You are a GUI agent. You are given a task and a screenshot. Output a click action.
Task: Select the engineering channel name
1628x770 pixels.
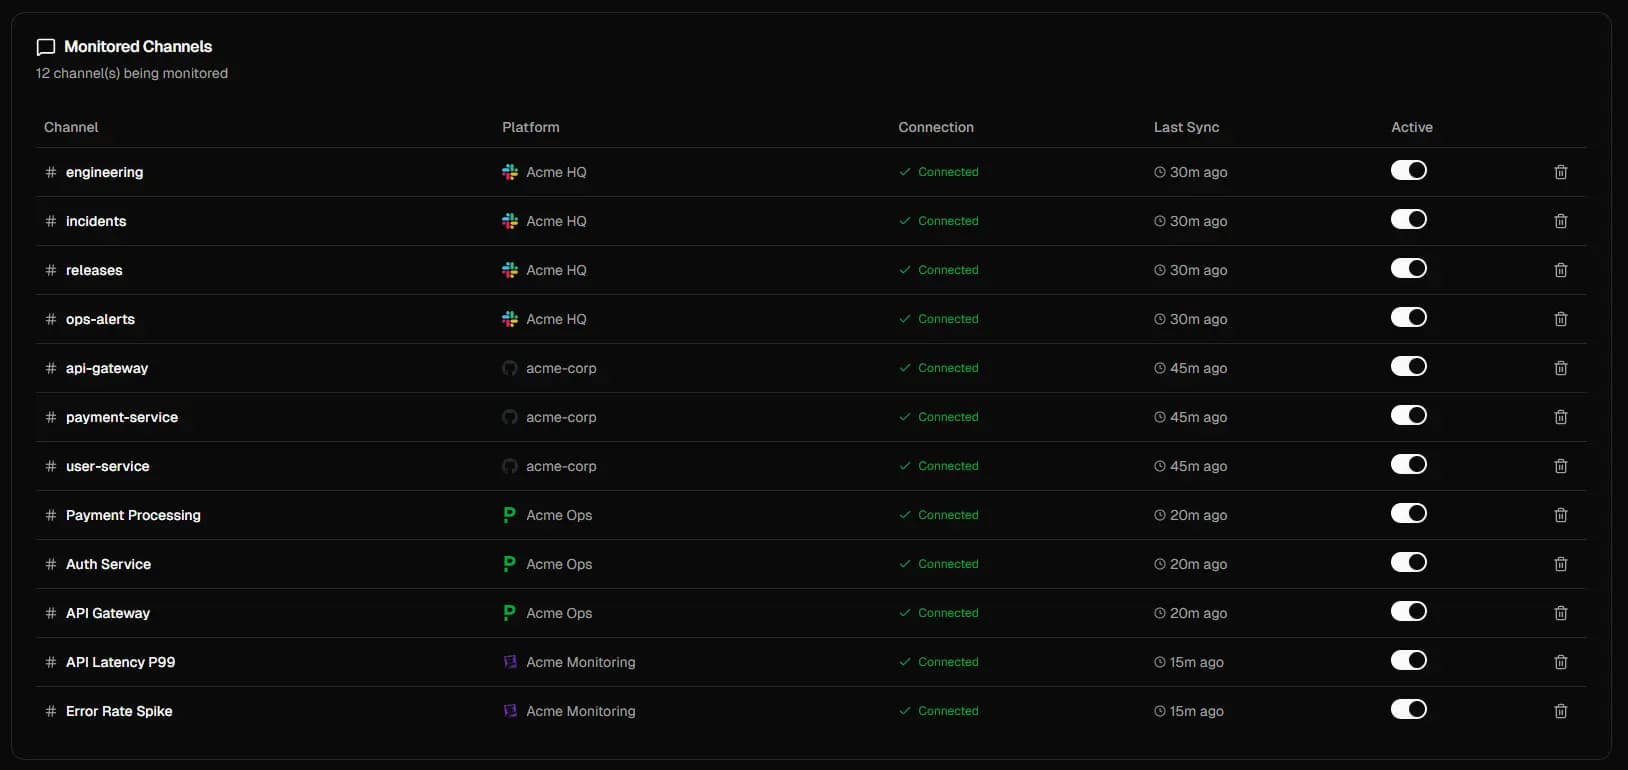coord(104,172)
